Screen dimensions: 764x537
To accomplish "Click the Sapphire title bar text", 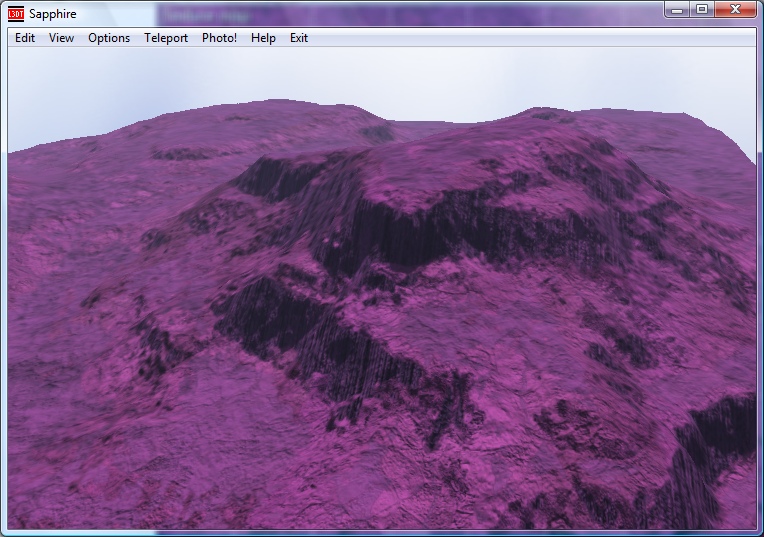I will [53, 14].
